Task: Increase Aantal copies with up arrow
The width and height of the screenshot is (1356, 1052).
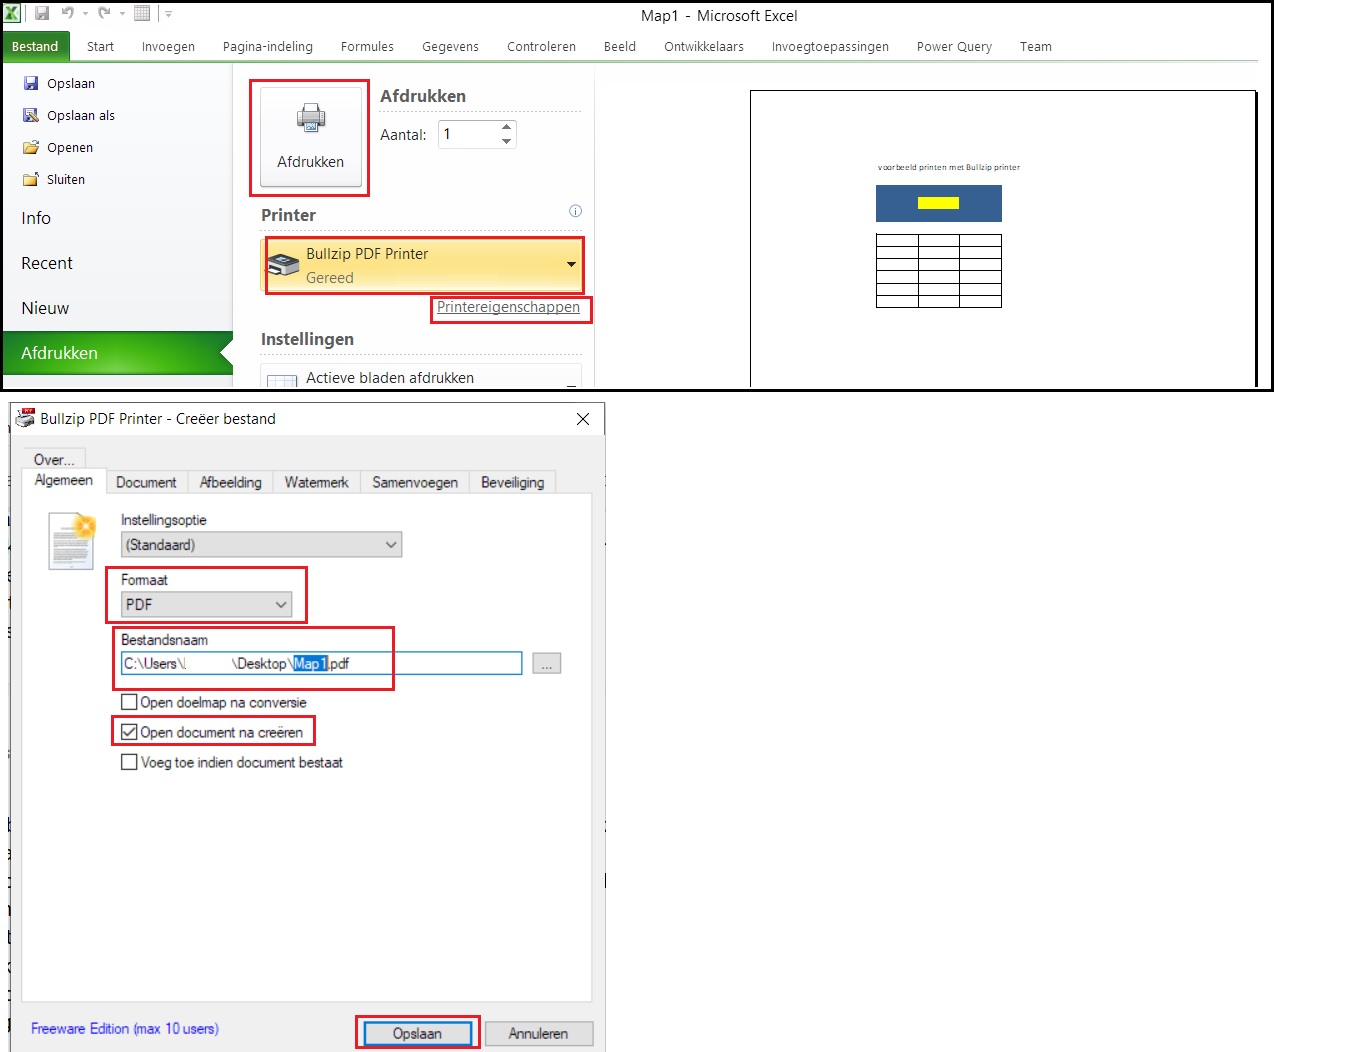Action: pyautogui.click(x=506, y=127)
